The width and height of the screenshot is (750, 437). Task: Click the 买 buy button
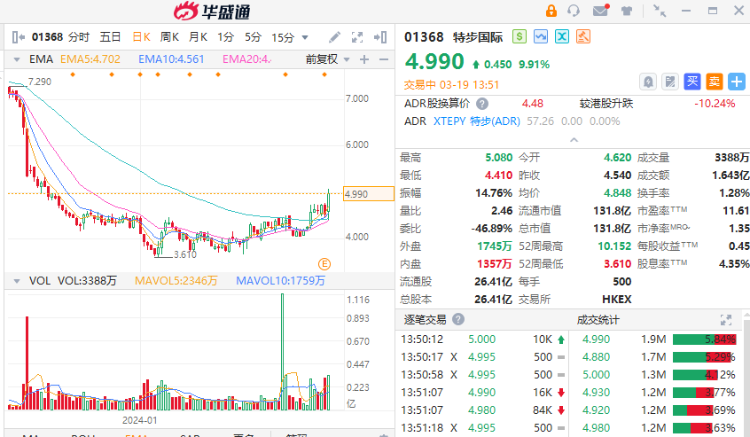pyautogui.click(x=692, y=82)
